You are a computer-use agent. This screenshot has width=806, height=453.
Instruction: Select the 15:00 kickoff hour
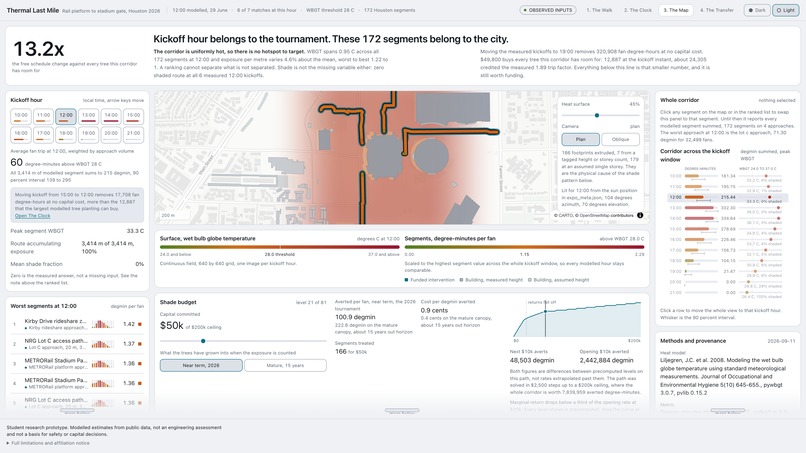click(133, 116)
